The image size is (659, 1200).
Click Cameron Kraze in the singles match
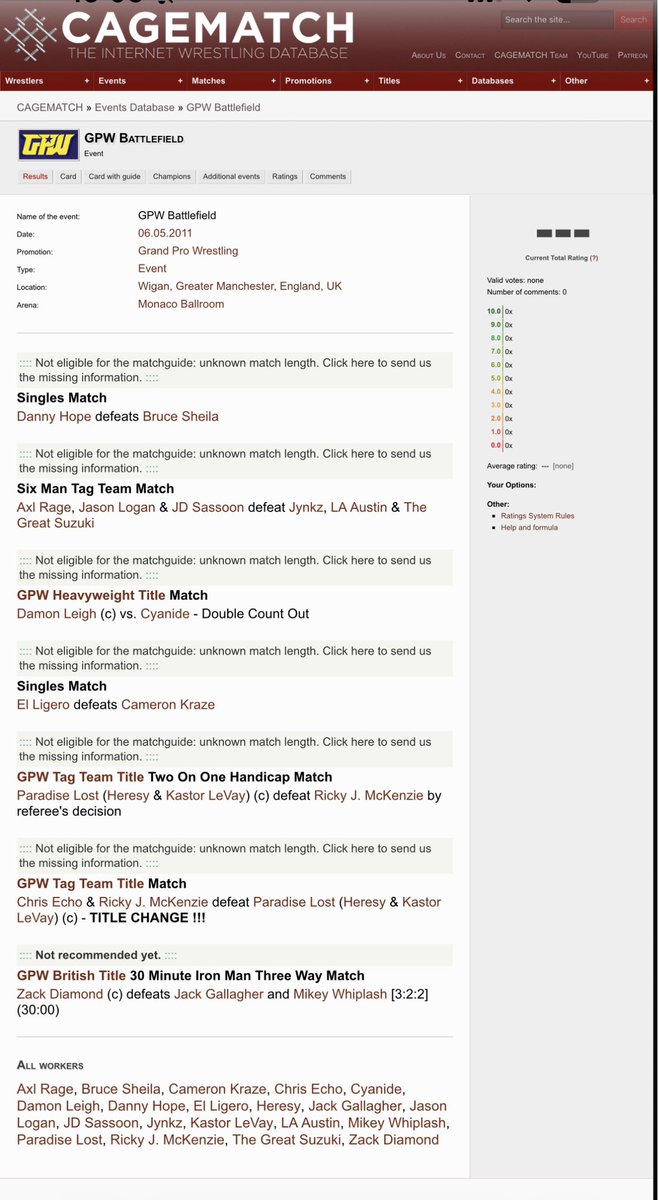coord(168,704)
